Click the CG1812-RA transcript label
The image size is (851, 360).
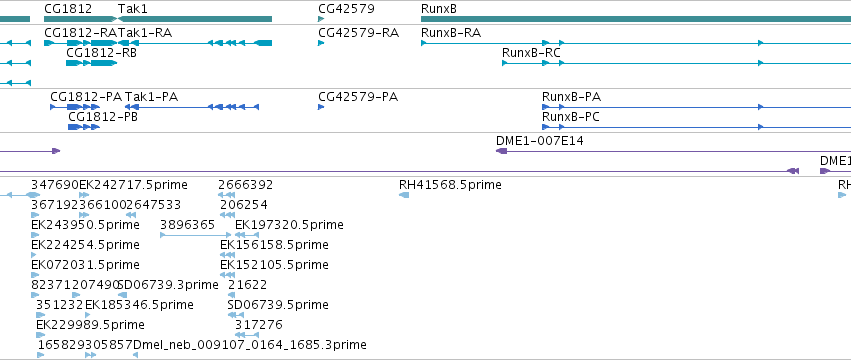click(x=80, y=33)
